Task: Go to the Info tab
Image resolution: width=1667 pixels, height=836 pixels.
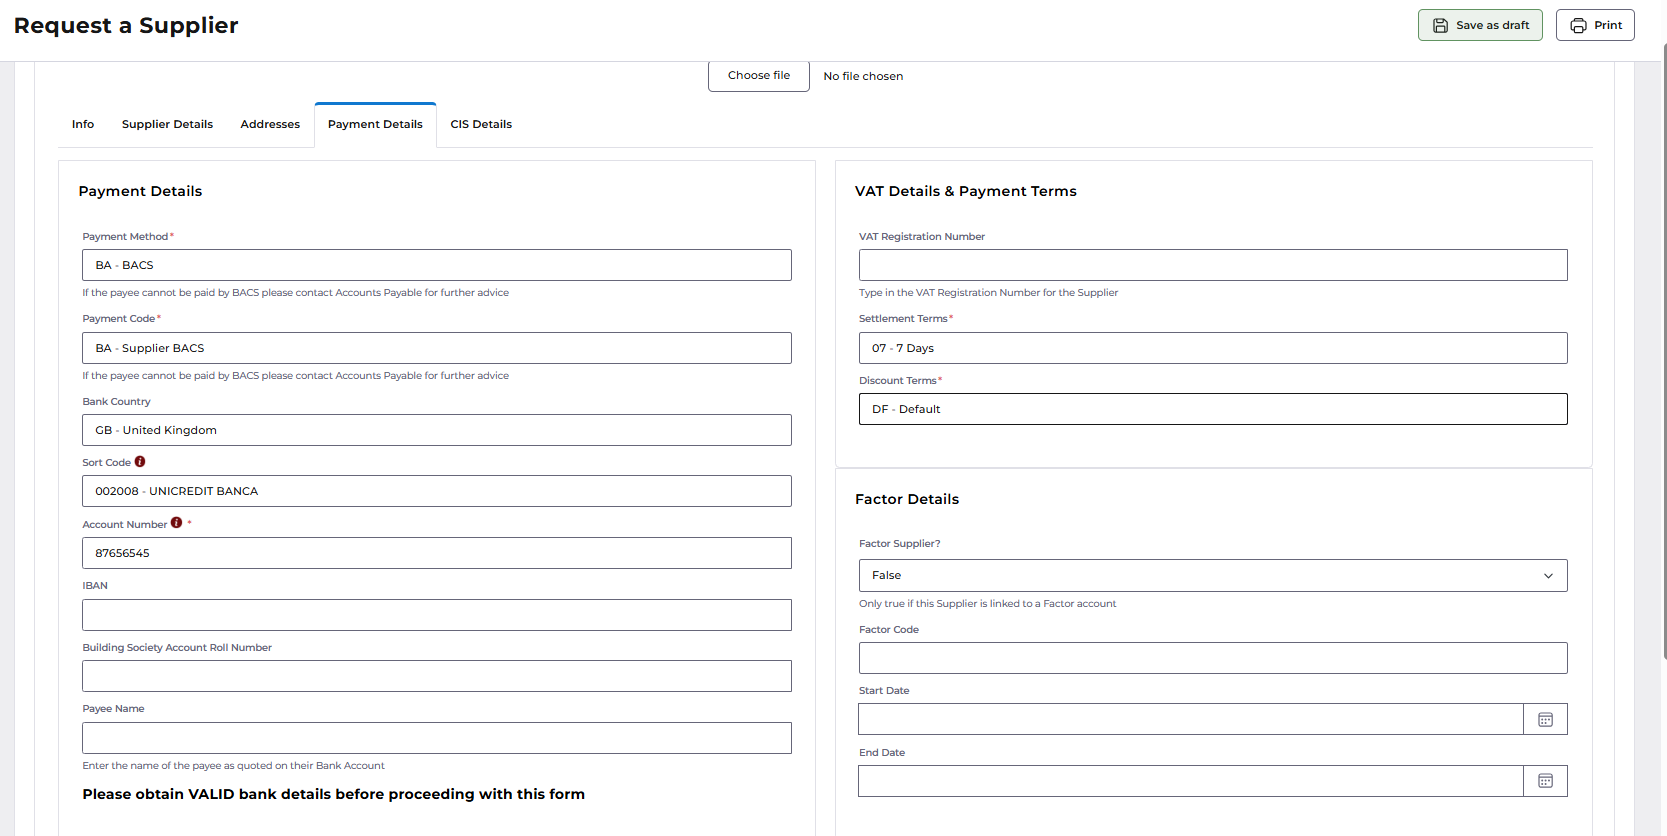Action: [x=83, y=125]
